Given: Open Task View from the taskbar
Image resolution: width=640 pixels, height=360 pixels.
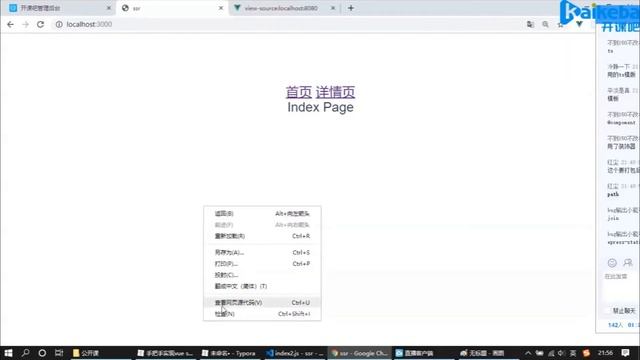Looking at the screenshot, I should [x=59, y=353].
